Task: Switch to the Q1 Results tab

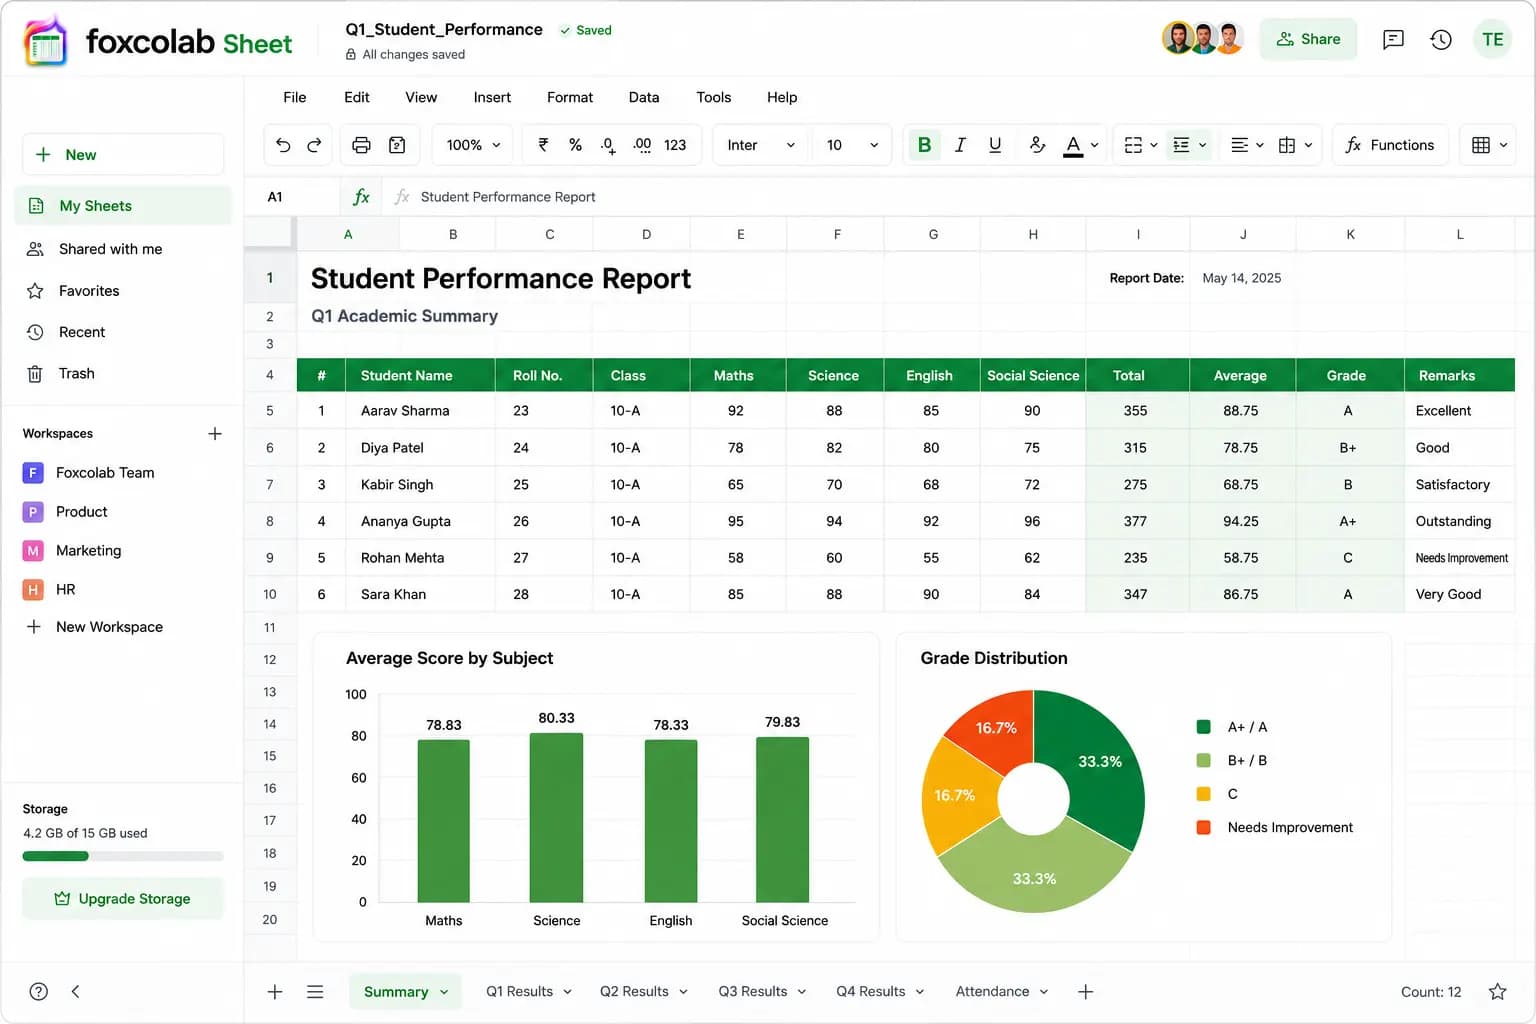Action: (x=519, y=991)
